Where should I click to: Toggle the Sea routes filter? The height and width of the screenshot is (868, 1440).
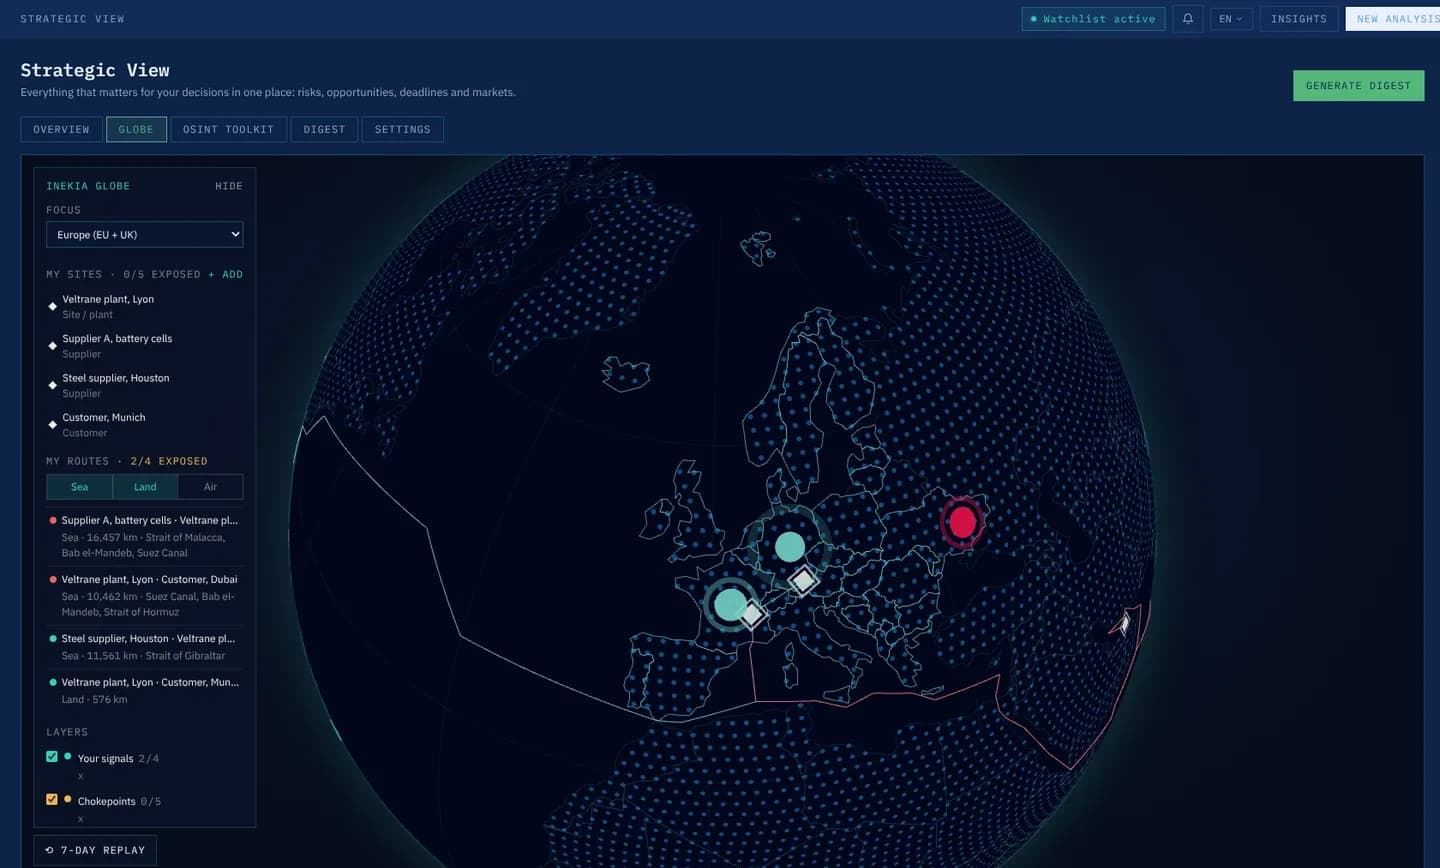80,487
